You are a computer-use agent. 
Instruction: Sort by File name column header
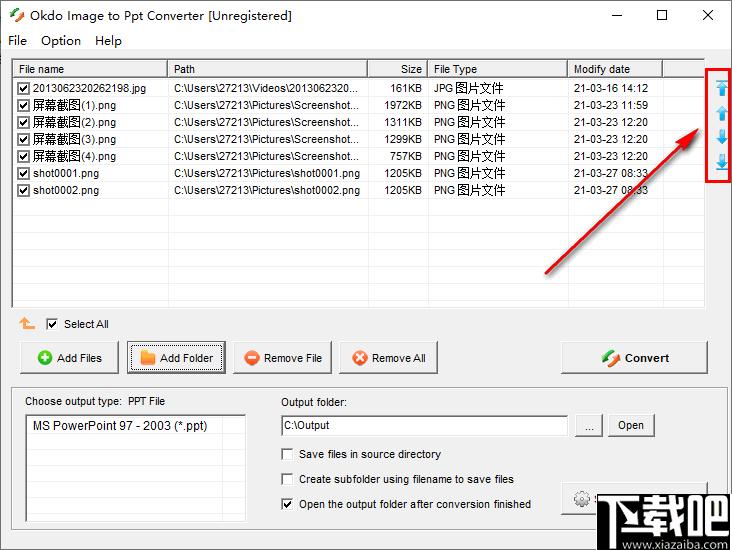point(90,69)
